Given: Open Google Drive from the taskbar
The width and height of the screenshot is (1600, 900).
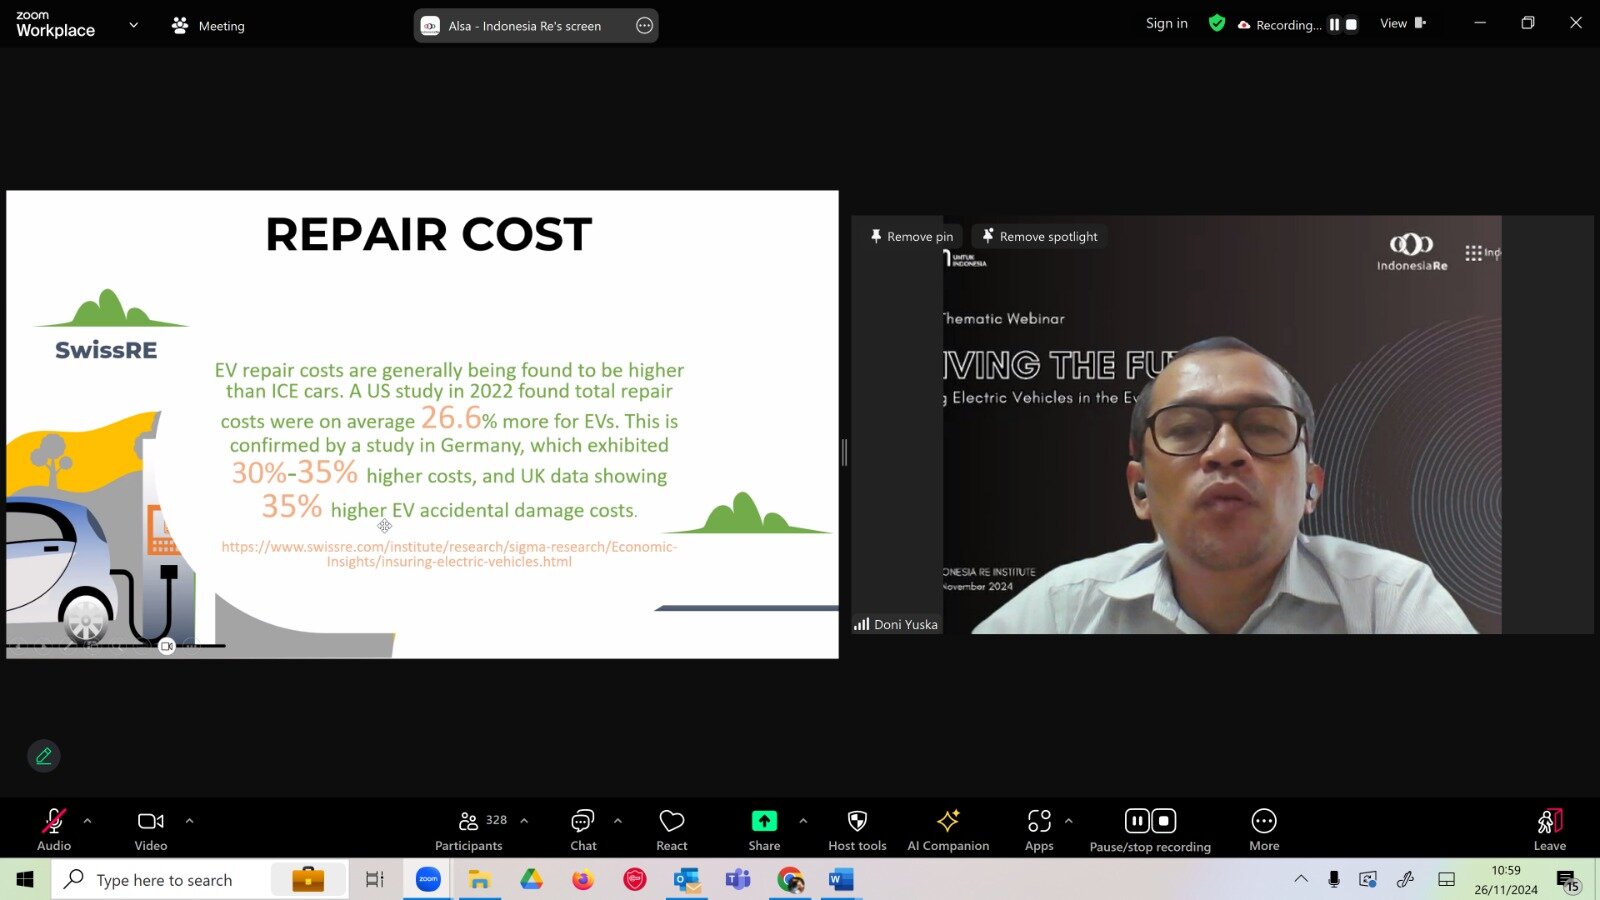Looking at the screenshot, I should (x=531, y=880).
